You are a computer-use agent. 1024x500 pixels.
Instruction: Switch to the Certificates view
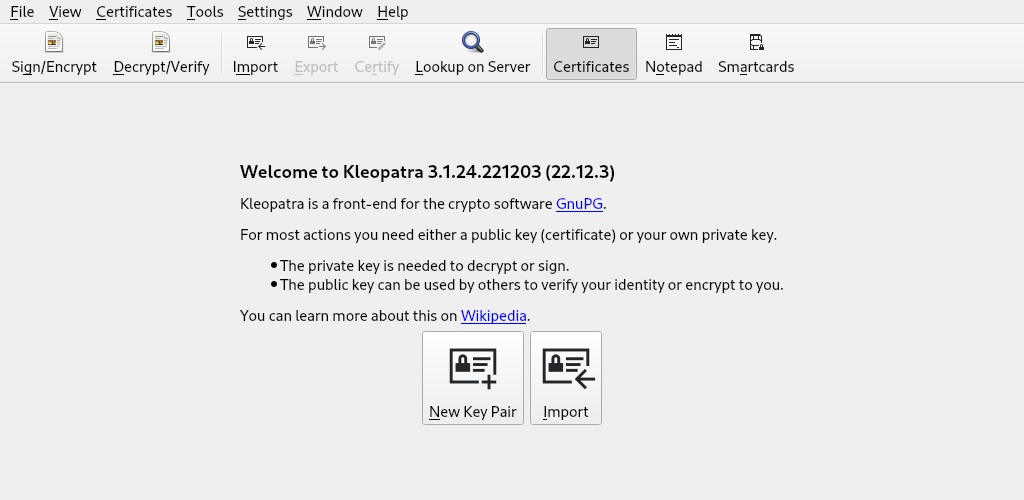[591, 54]
